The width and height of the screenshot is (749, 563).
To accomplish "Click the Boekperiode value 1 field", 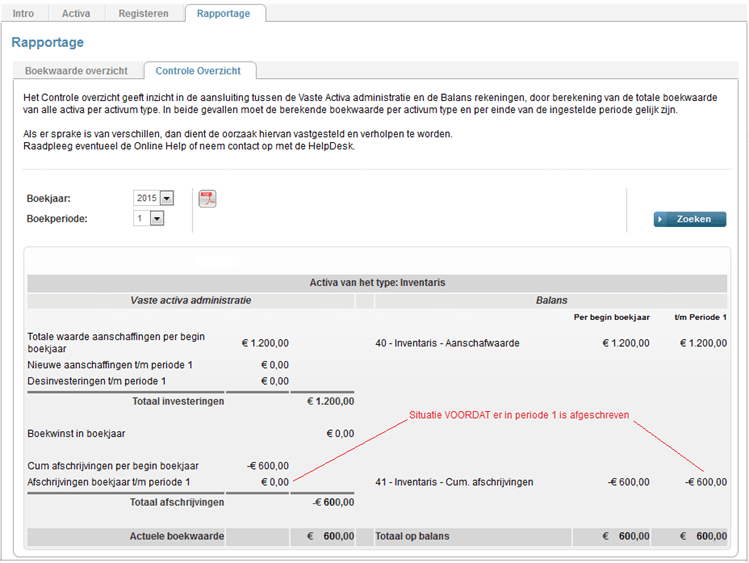I will [x=141, y=219].
